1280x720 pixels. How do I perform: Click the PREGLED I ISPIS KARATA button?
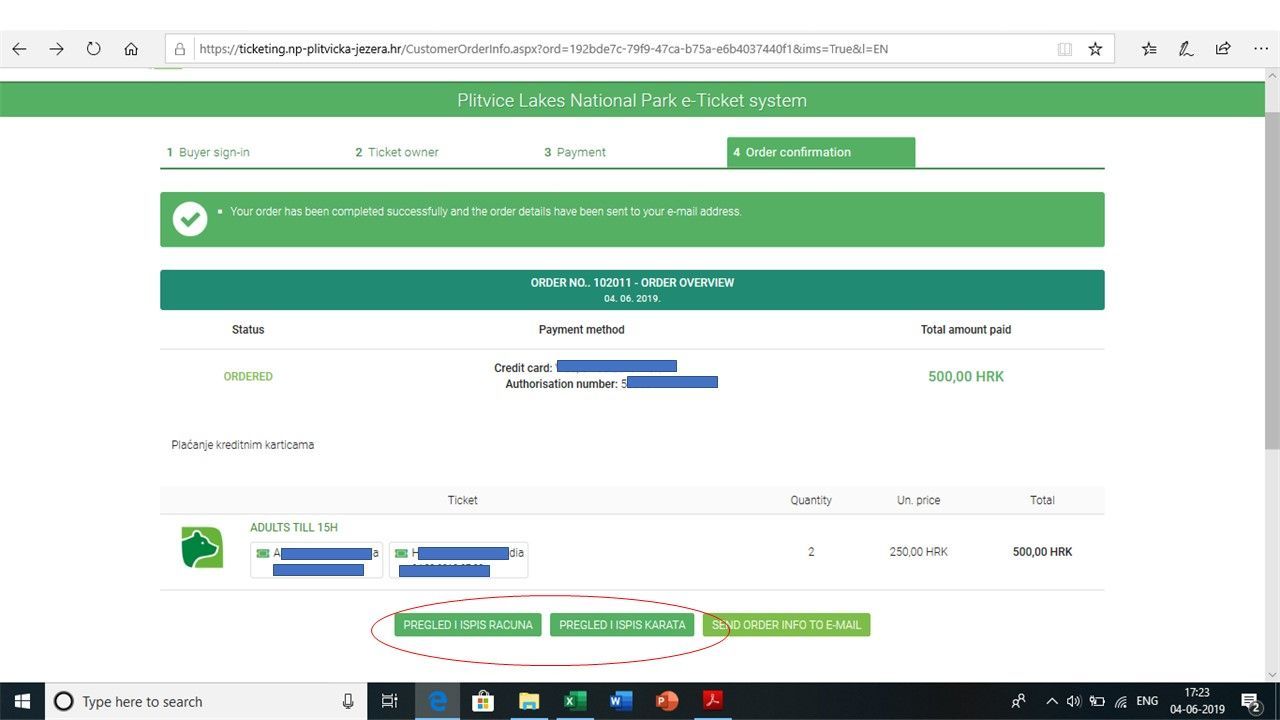(x=622, y=625)
